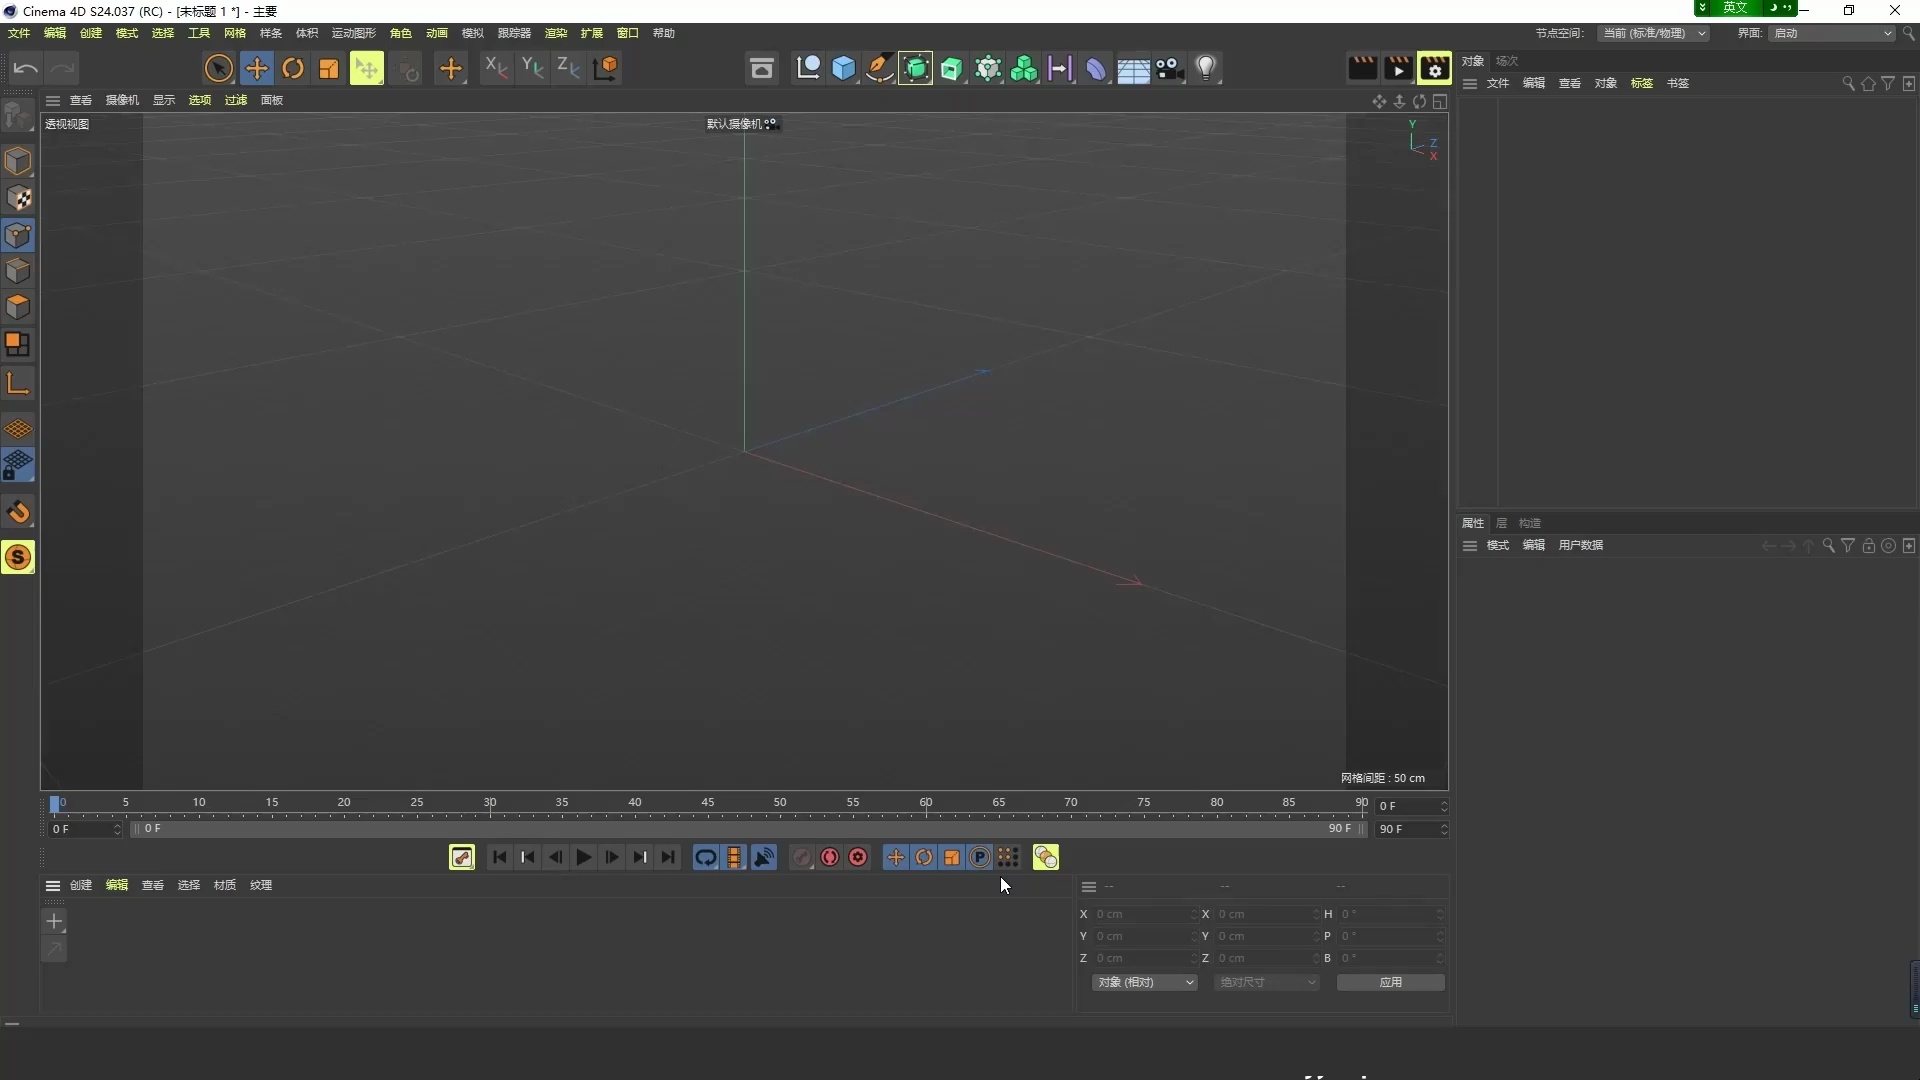Add a Light object
The height and width of the screenshot is (1080, 1920).
click(1207, 68)
